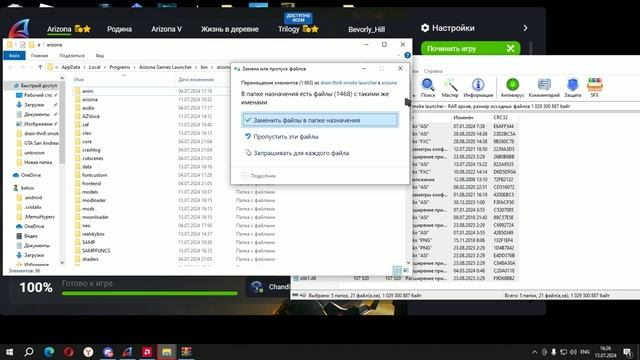Image resolution: width=640 pixels, height=360 pixels.
Task: Click the Programs breadcrumb in address bar
Action: [x=120, y=67]
